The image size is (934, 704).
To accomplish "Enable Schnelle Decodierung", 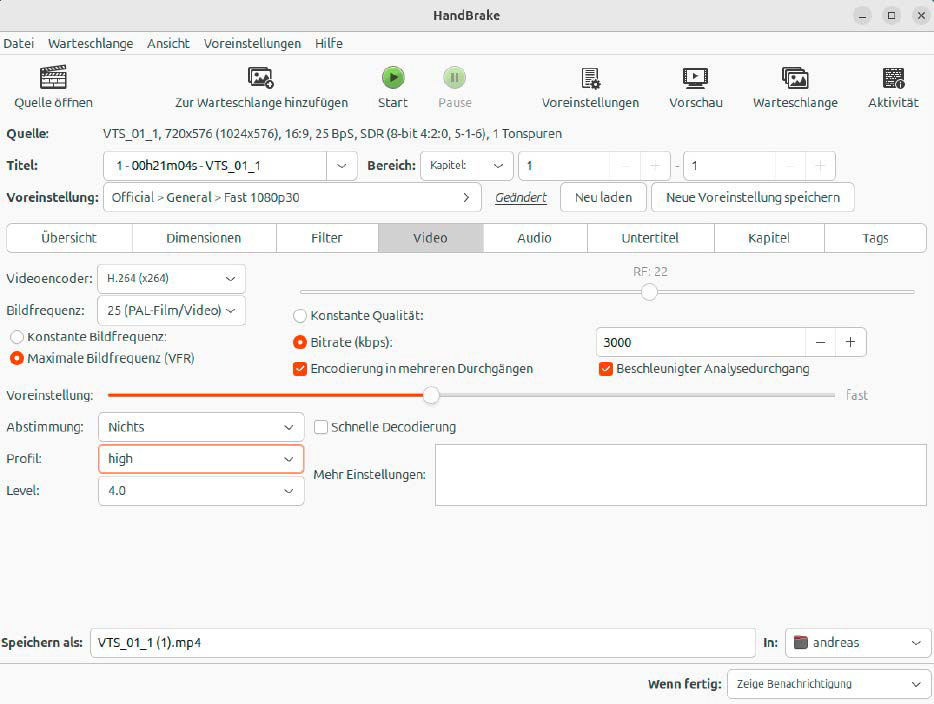I will (x=321, y=427).
